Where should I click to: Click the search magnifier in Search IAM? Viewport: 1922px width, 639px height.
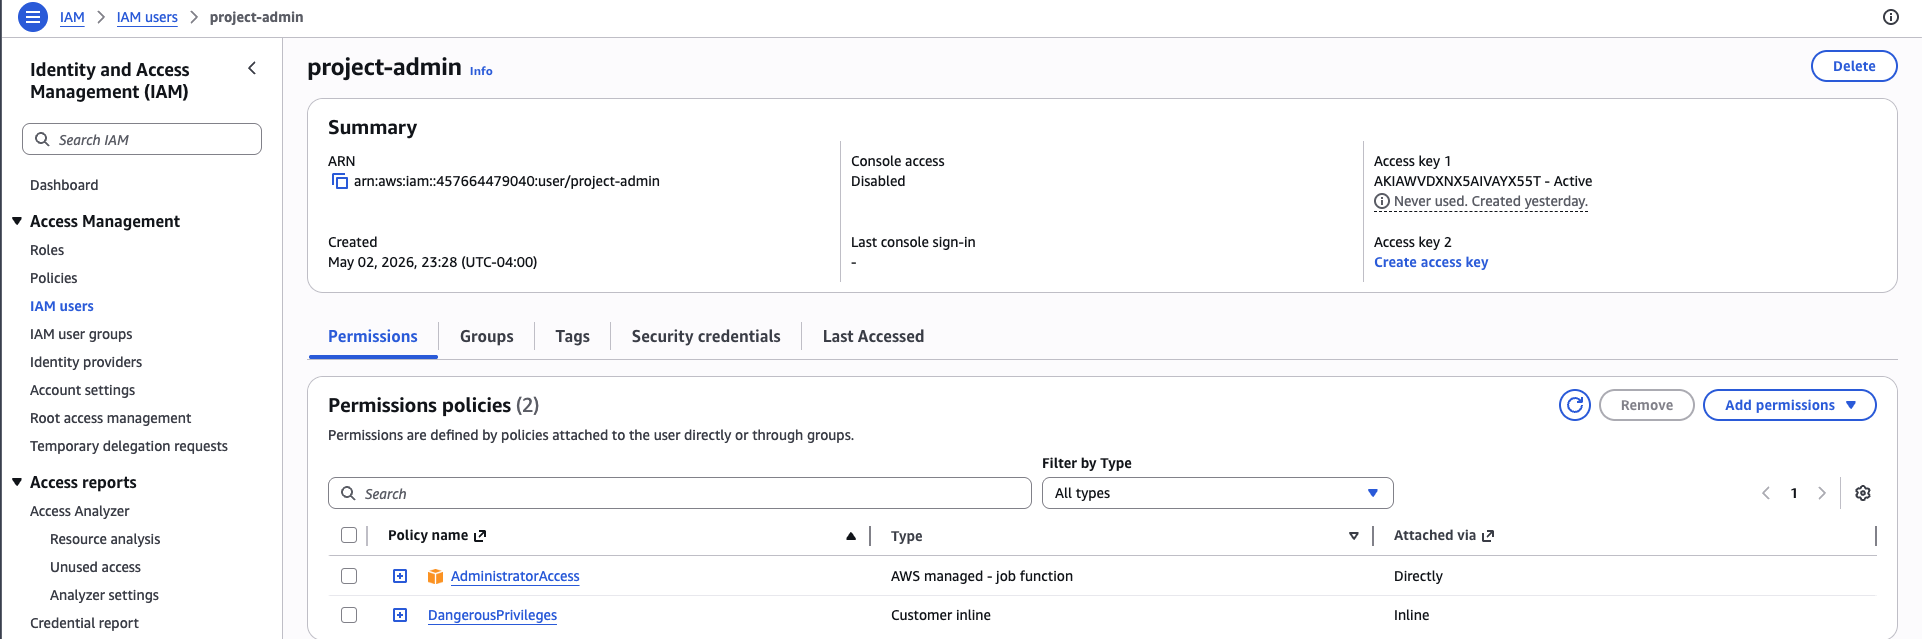(x=42, y=139)
